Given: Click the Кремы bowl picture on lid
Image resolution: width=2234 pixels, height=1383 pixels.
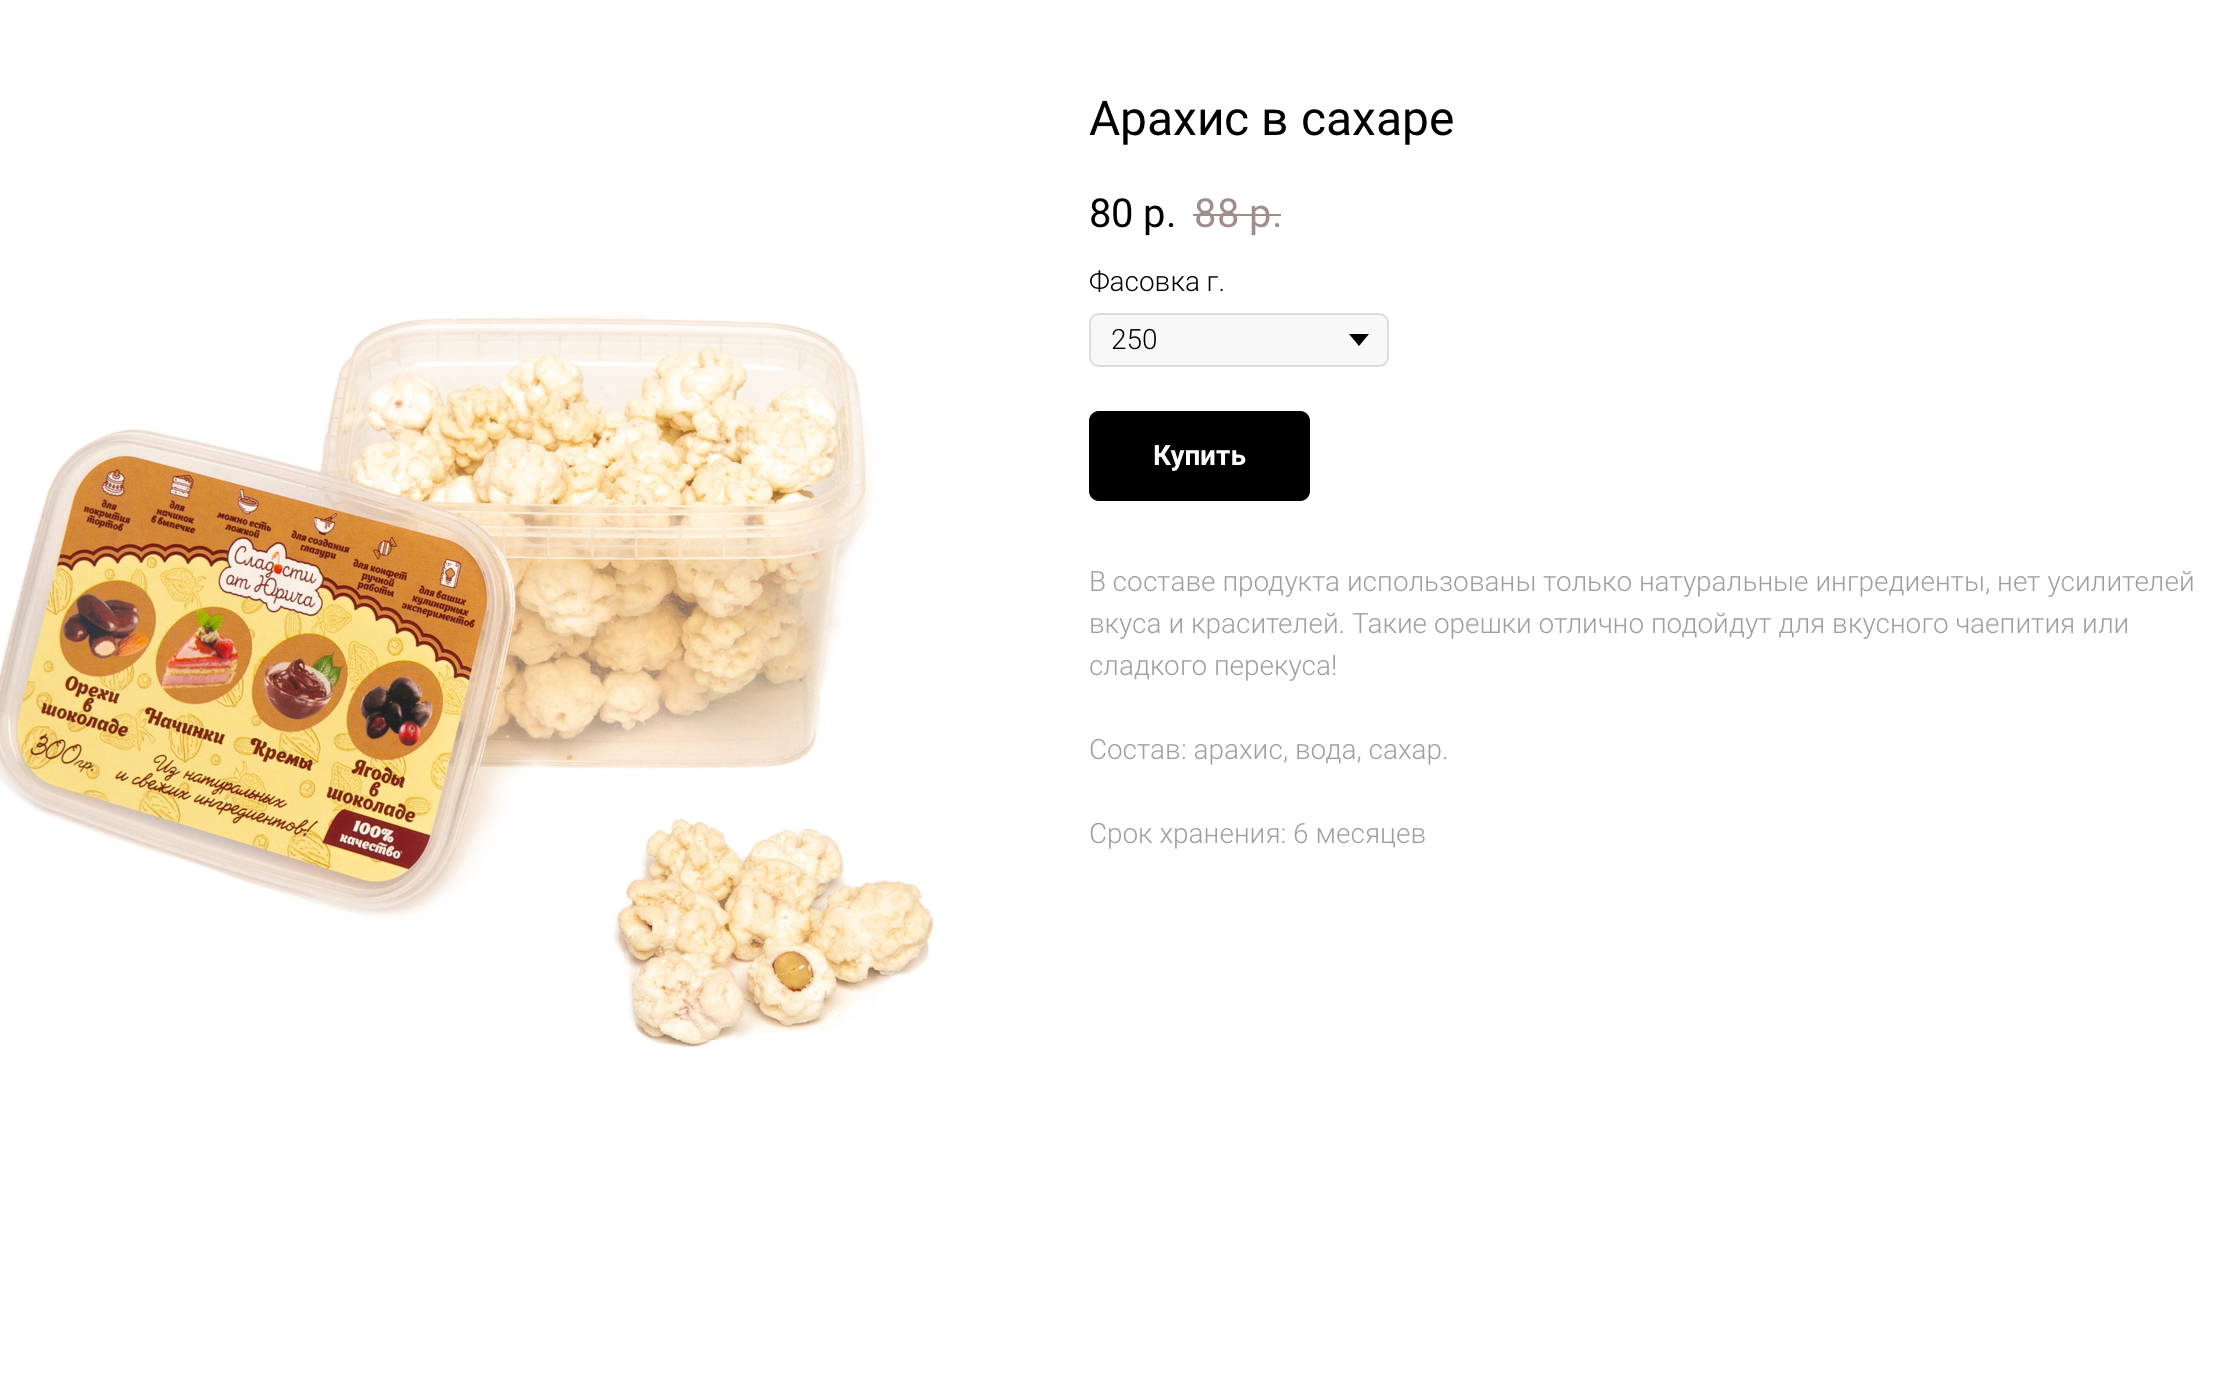Looking at the screenshot, I should [x=299, y=682].
